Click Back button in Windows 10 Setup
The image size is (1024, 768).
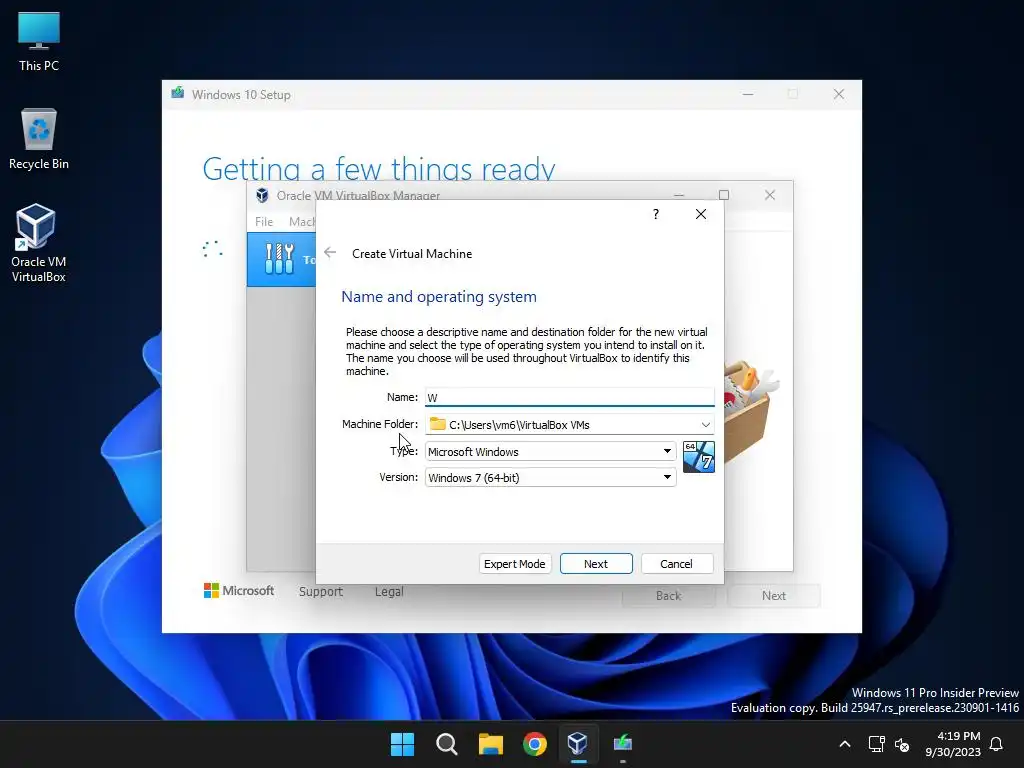[668, 596]
